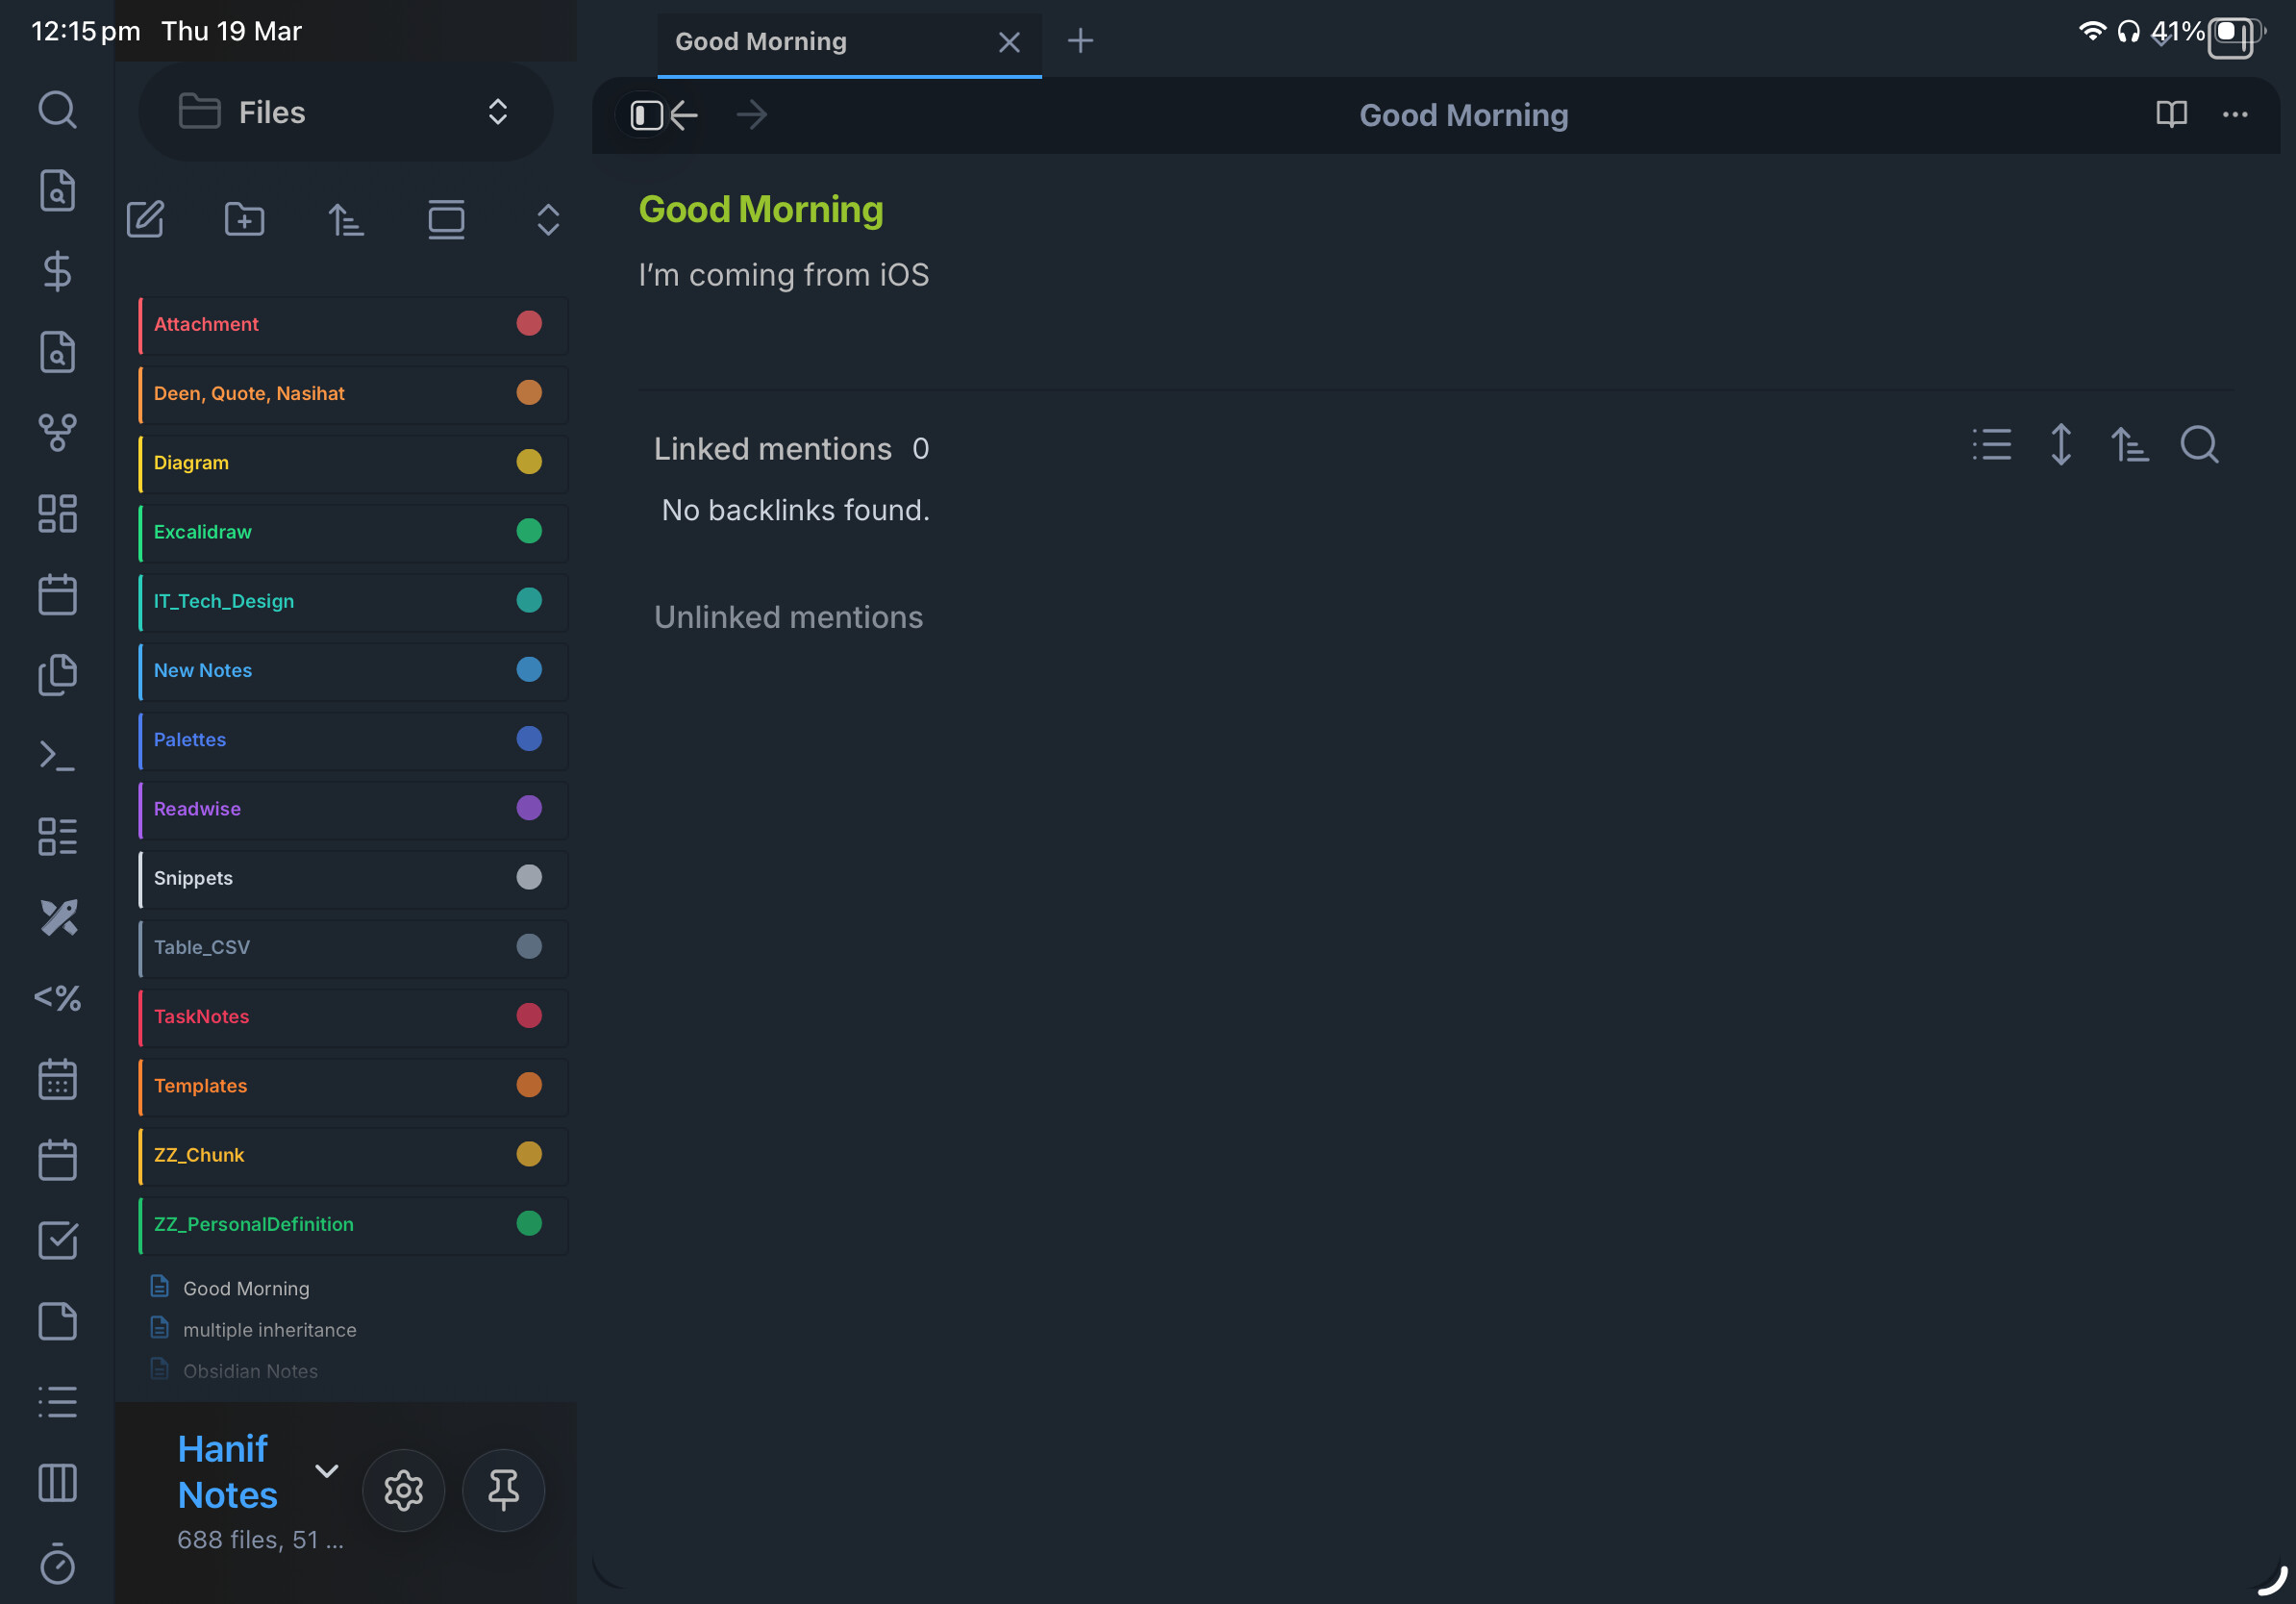Create a new folder in file explorer
This screenshot has height=1604, width=2296.
pyautogui.click(x=244, y=219)
